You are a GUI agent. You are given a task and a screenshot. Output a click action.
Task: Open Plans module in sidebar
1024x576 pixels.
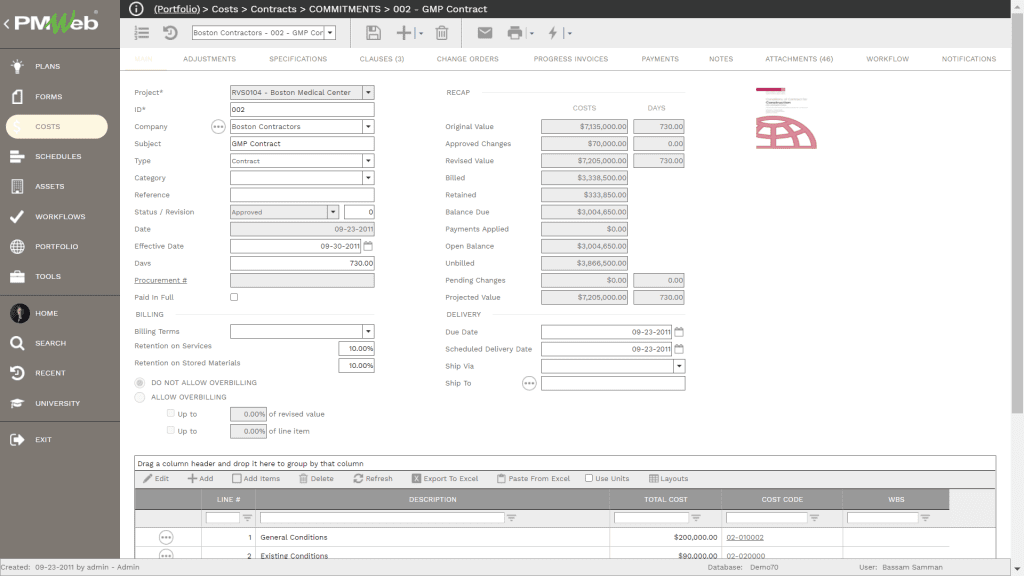(47, 67)
